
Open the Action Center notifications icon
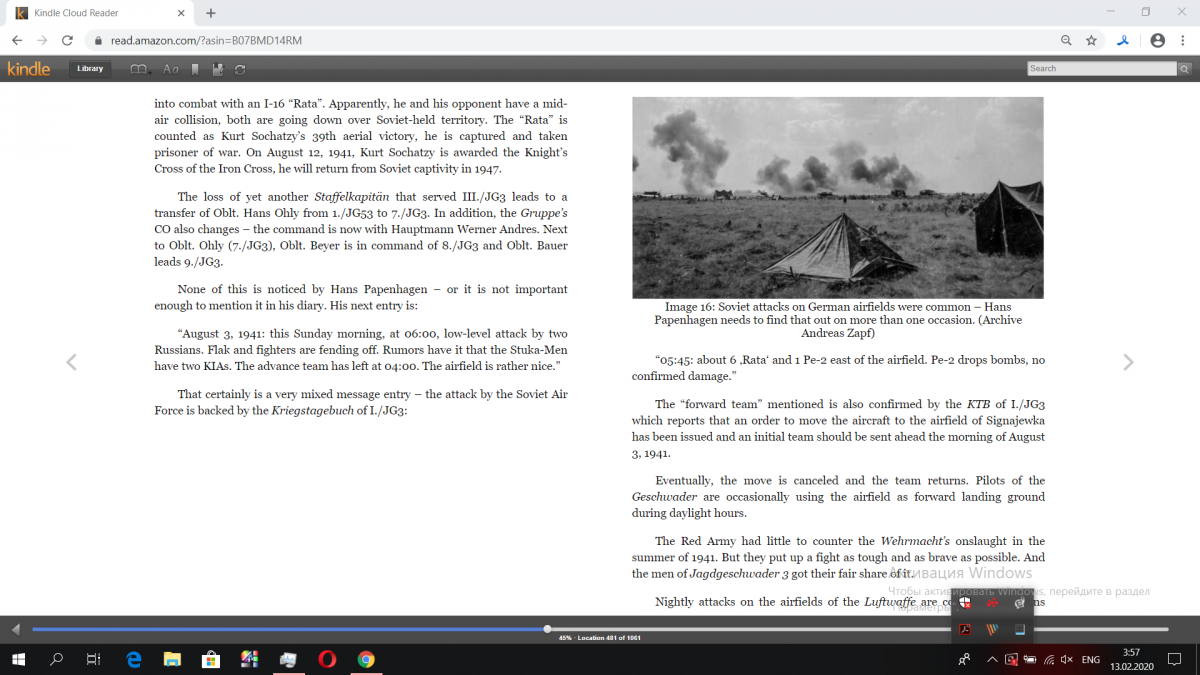tap(1173, 660)
